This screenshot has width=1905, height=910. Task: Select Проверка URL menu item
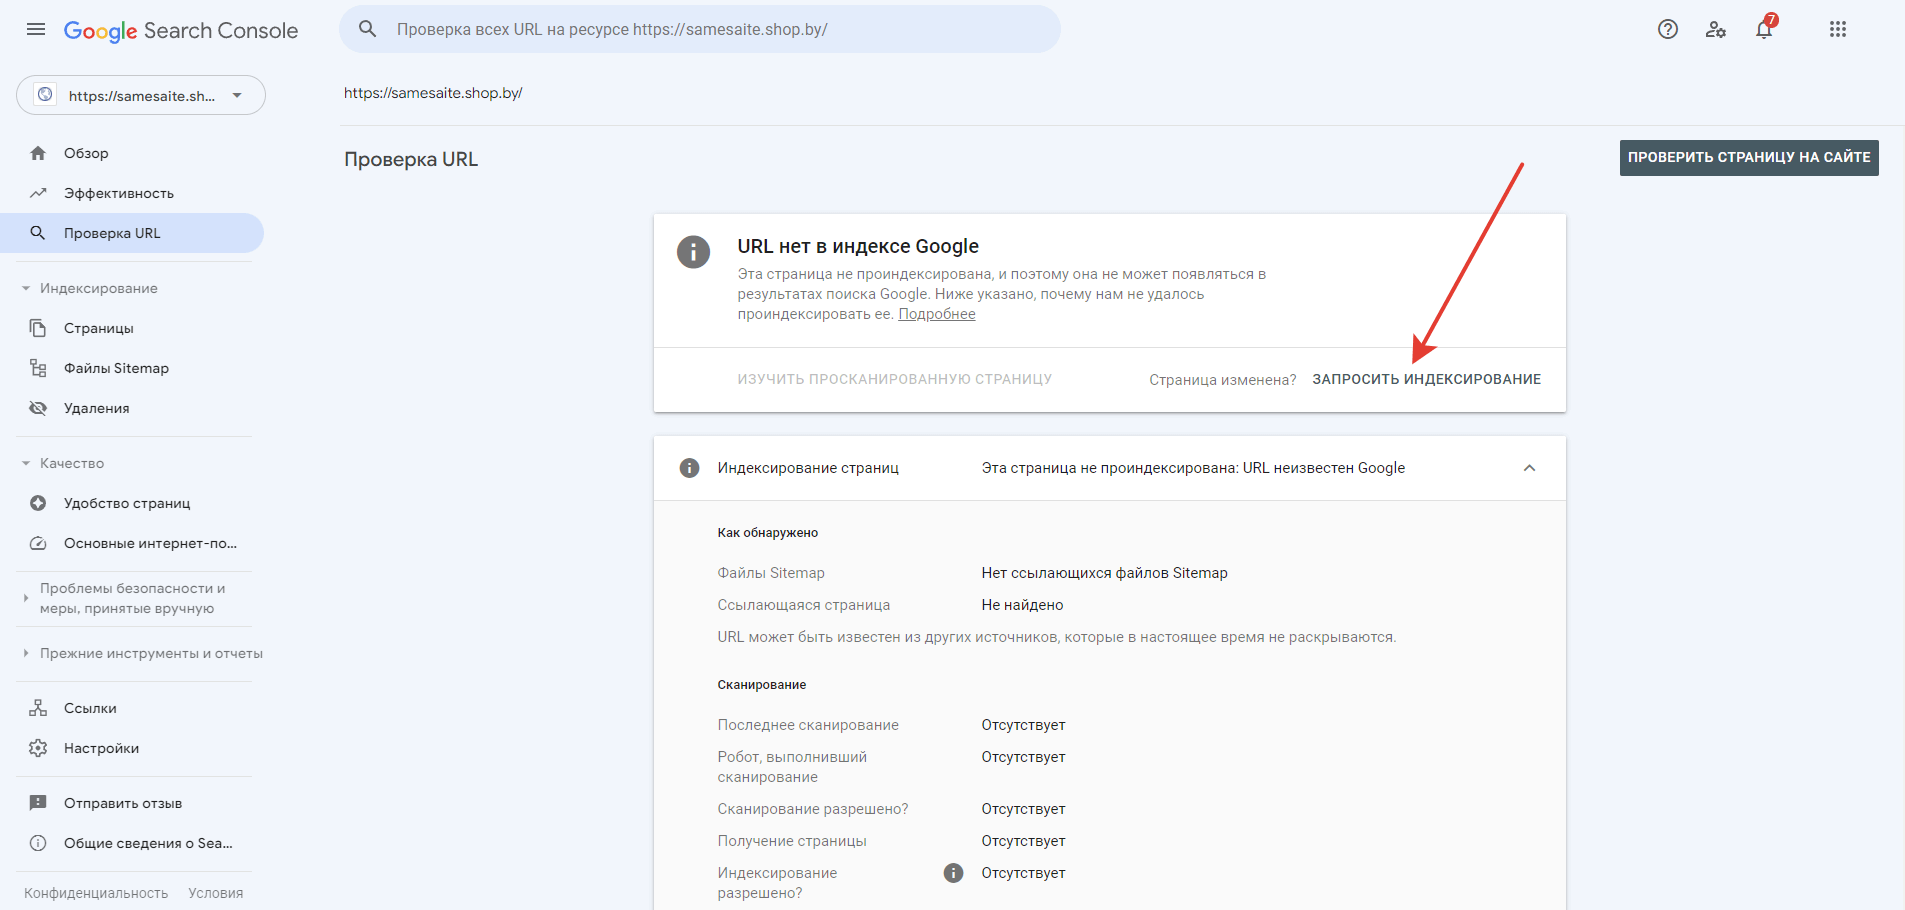[132, 233]
